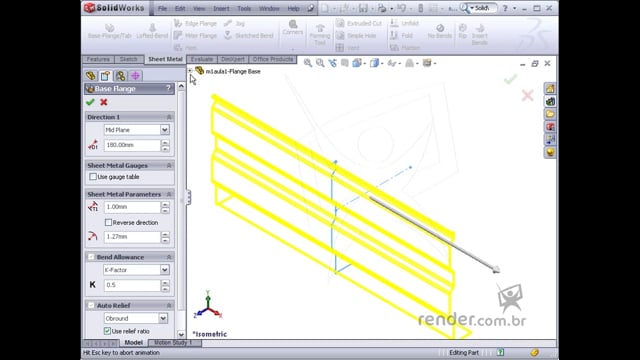Open Base Flange help question mark

tap(168, 89)
